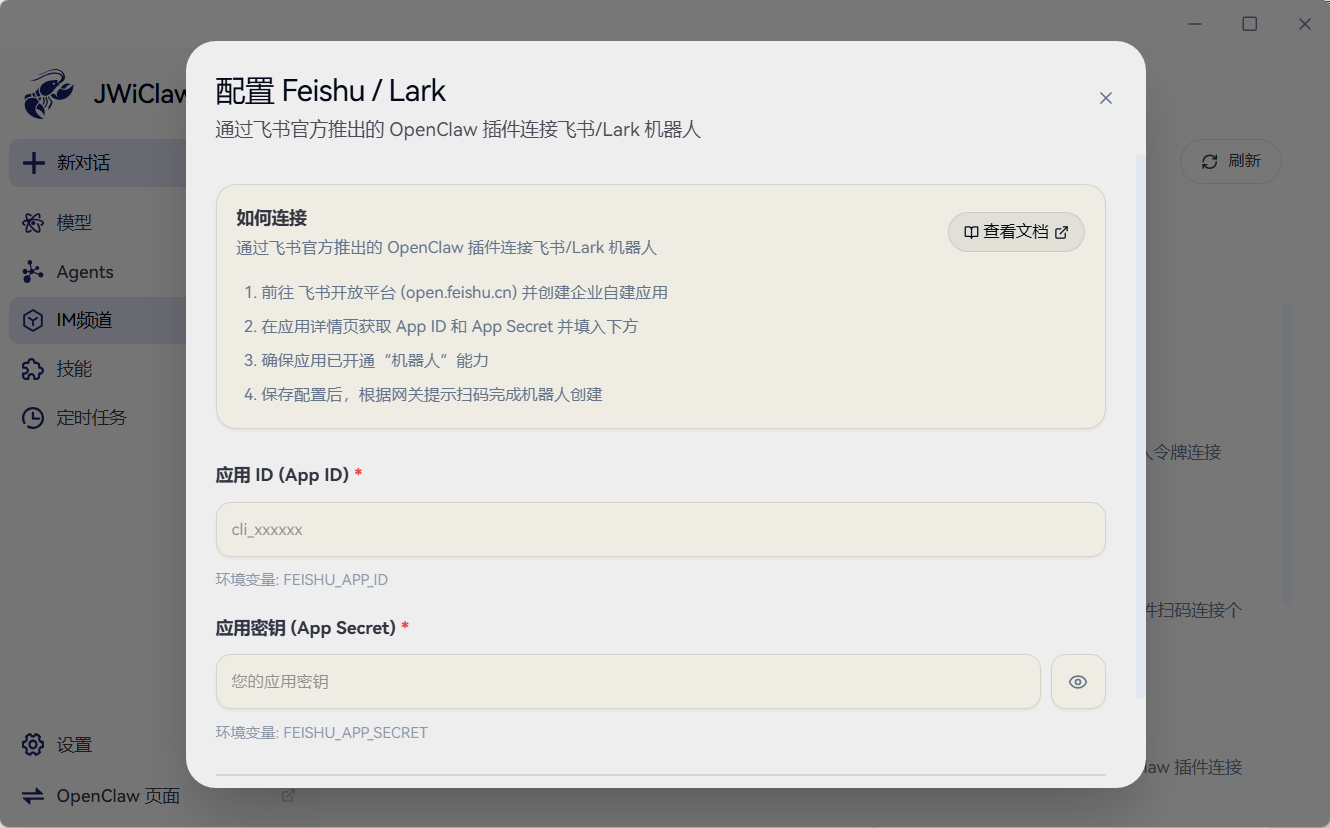Open the 设置 gear icon
1330x828 pixels.
(33, 745)
